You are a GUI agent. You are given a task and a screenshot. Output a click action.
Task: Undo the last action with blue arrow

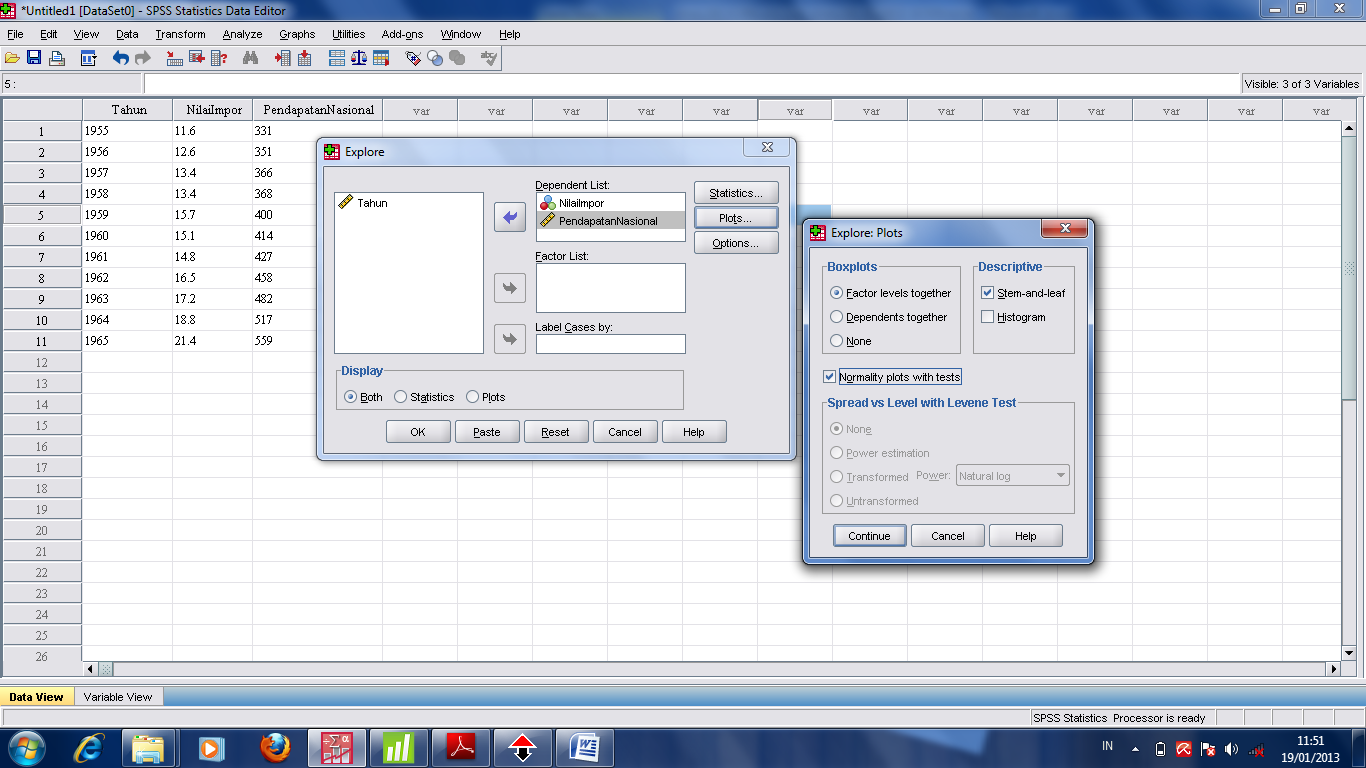point(120,59)
